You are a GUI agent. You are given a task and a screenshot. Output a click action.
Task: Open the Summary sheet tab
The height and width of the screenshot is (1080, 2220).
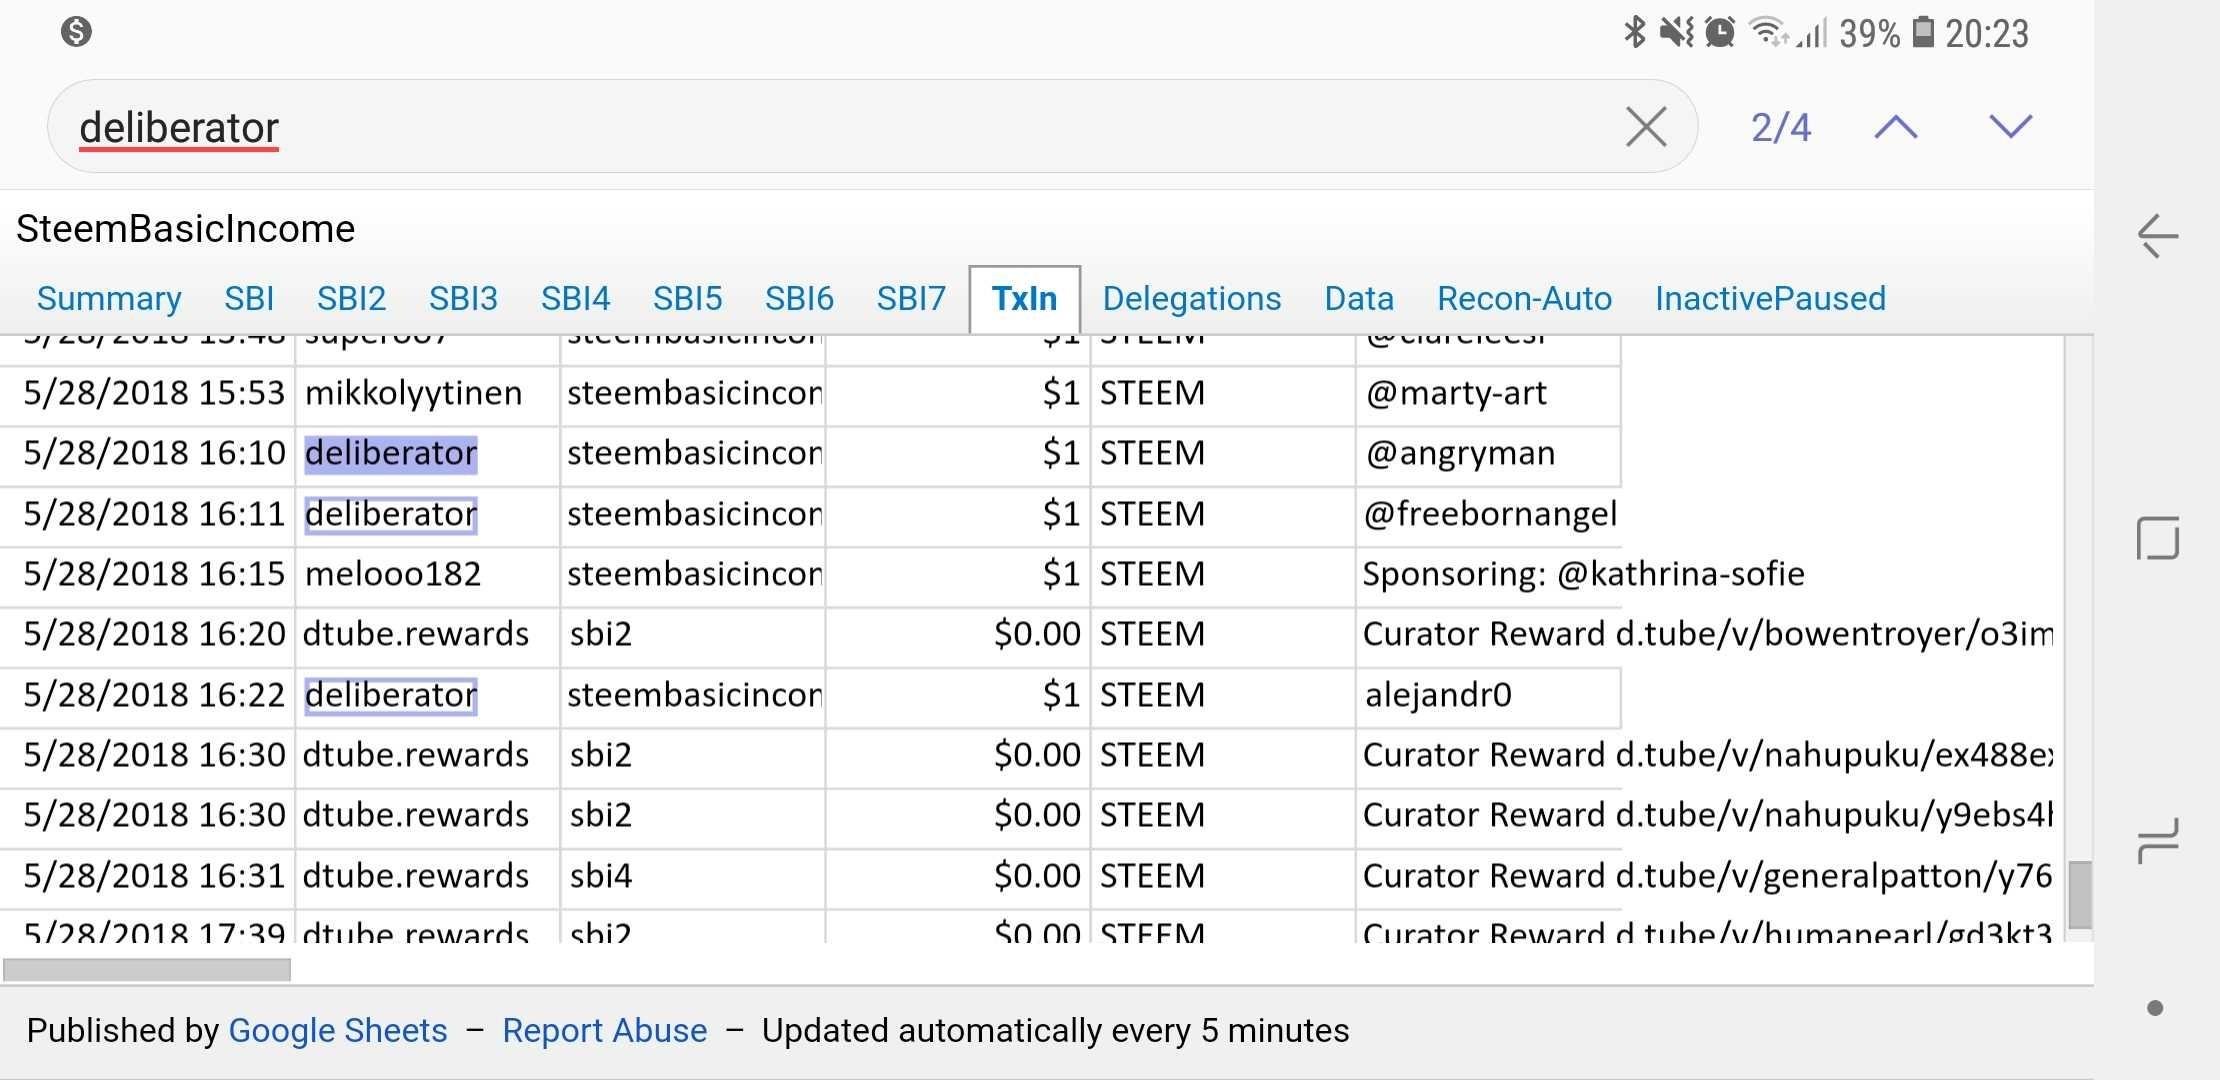[109, 298]
